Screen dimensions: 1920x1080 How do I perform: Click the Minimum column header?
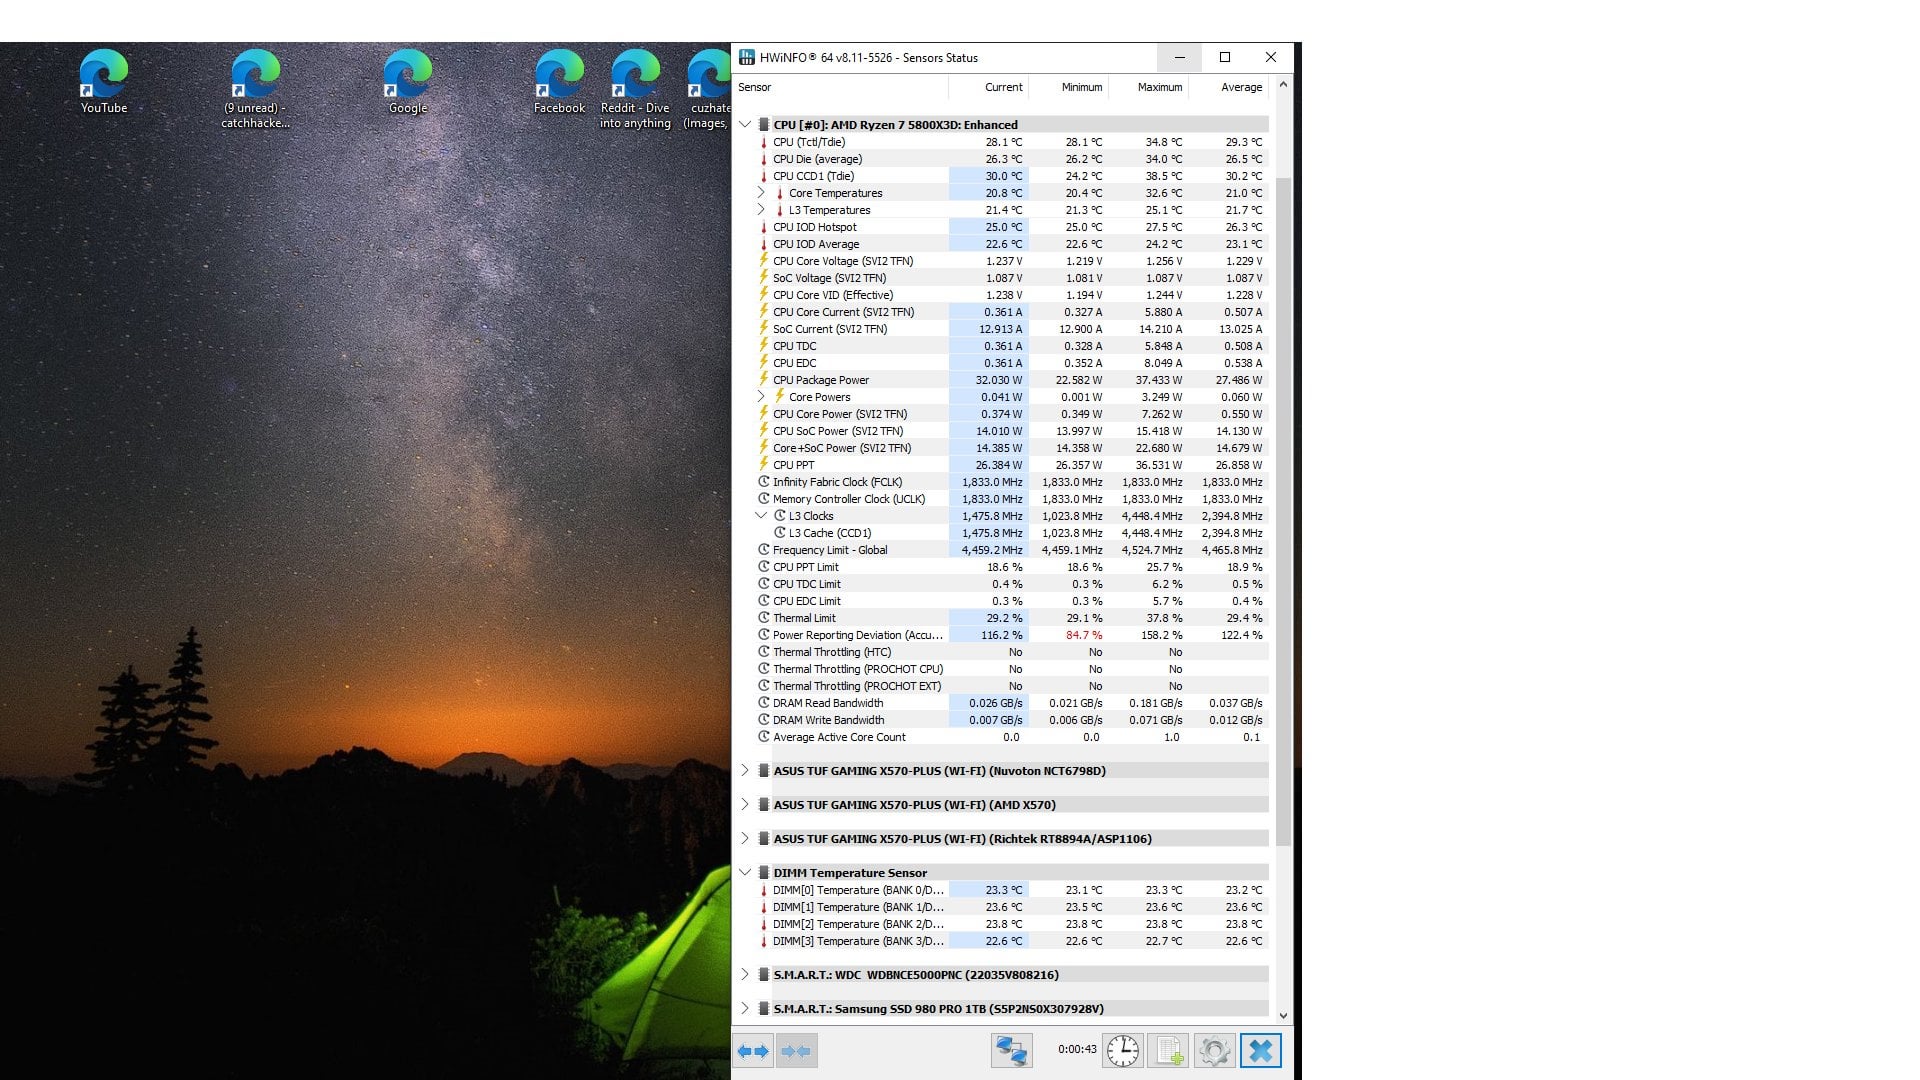click(x=1068, y=87)
